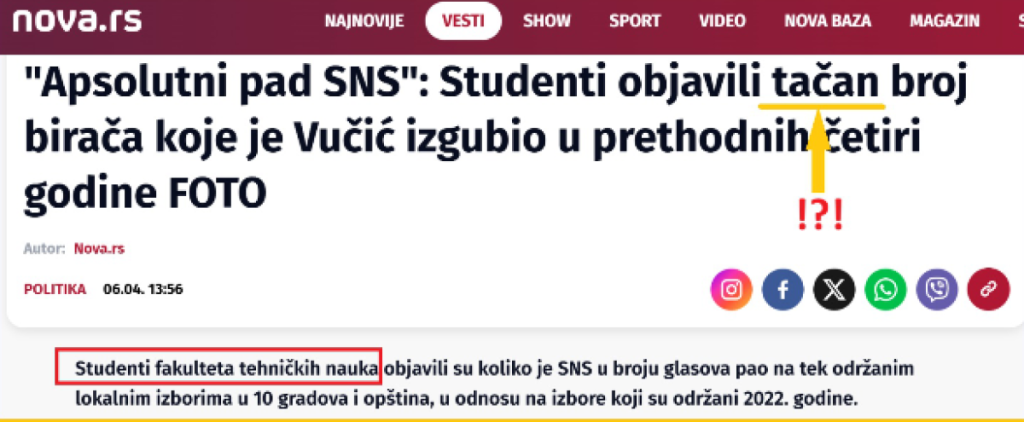The width and height of the screenshot is (1024, 422).
Task: Copy article link icon
Action: 989,289
